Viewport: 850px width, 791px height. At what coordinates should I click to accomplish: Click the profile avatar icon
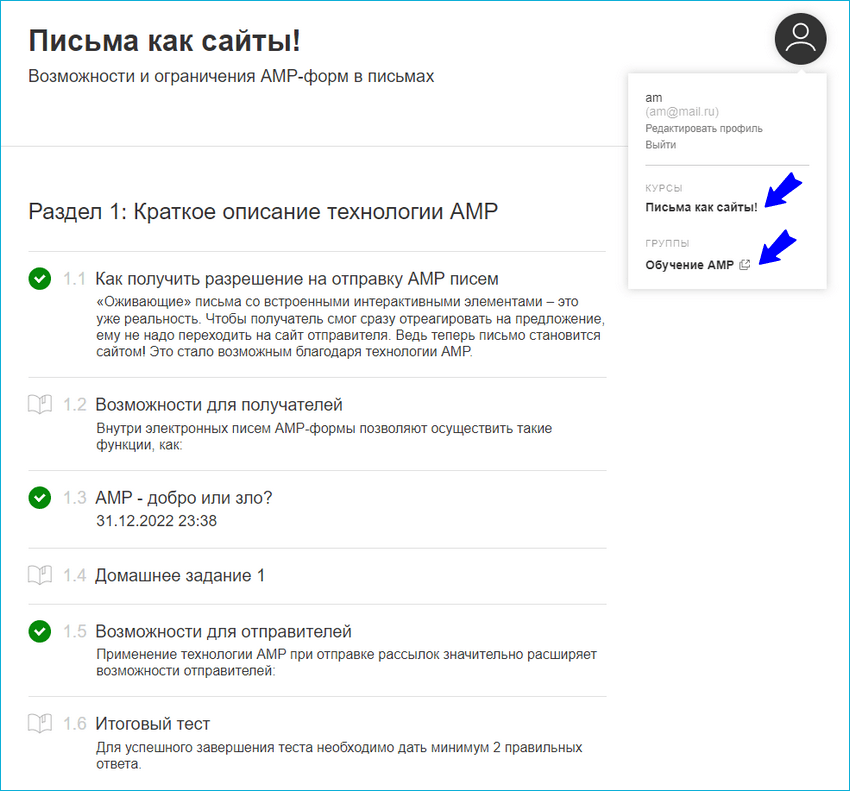point(799,39)
